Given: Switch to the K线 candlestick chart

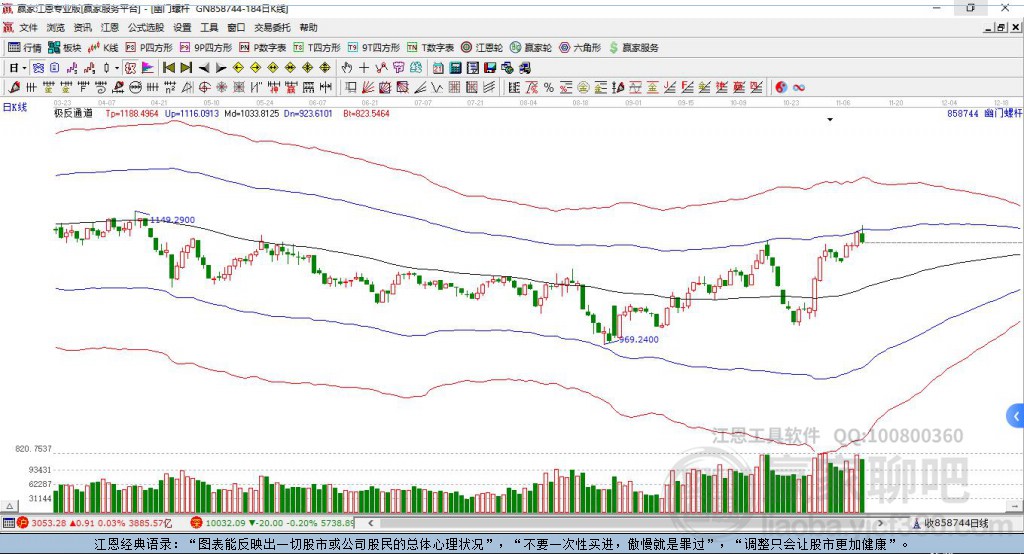Looking at the screenshot, I should (x=104, y=47).
